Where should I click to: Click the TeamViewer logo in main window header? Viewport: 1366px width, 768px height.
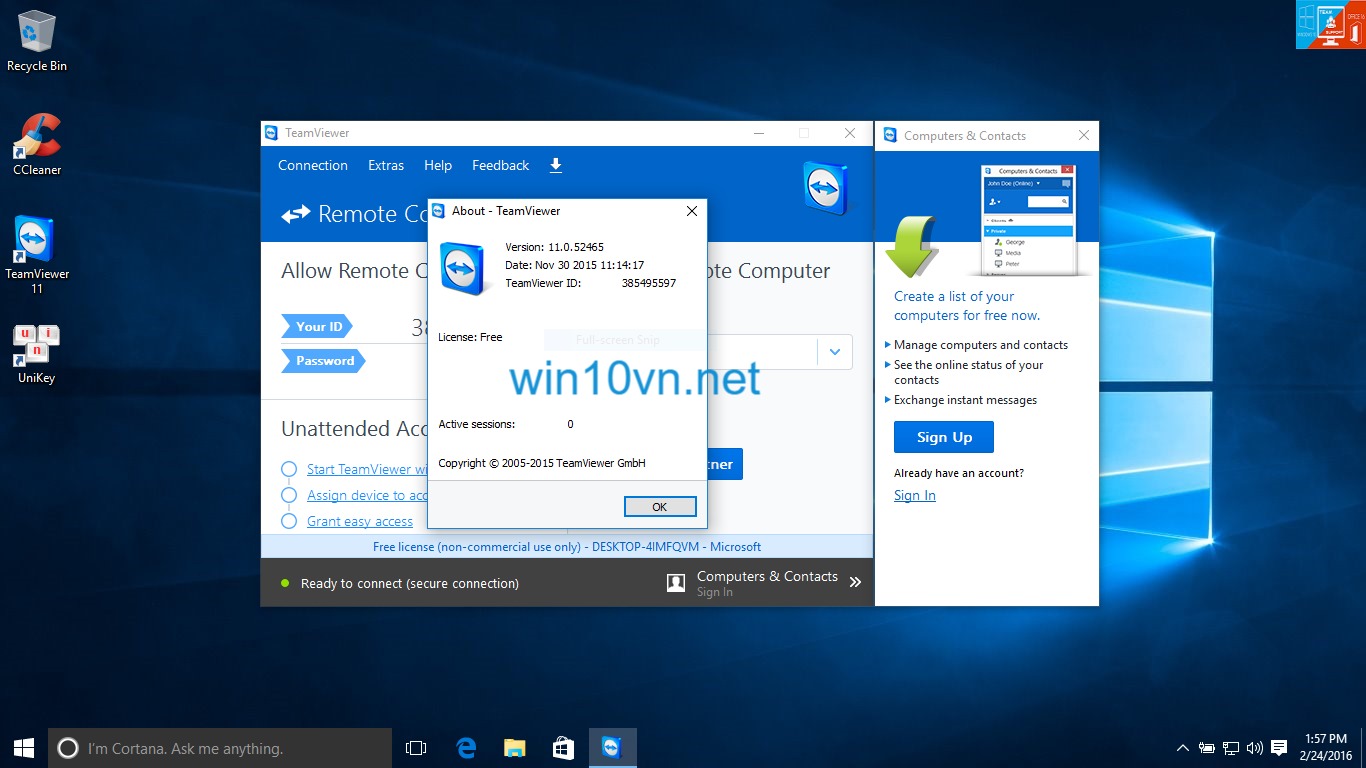[x=826, y=187]
